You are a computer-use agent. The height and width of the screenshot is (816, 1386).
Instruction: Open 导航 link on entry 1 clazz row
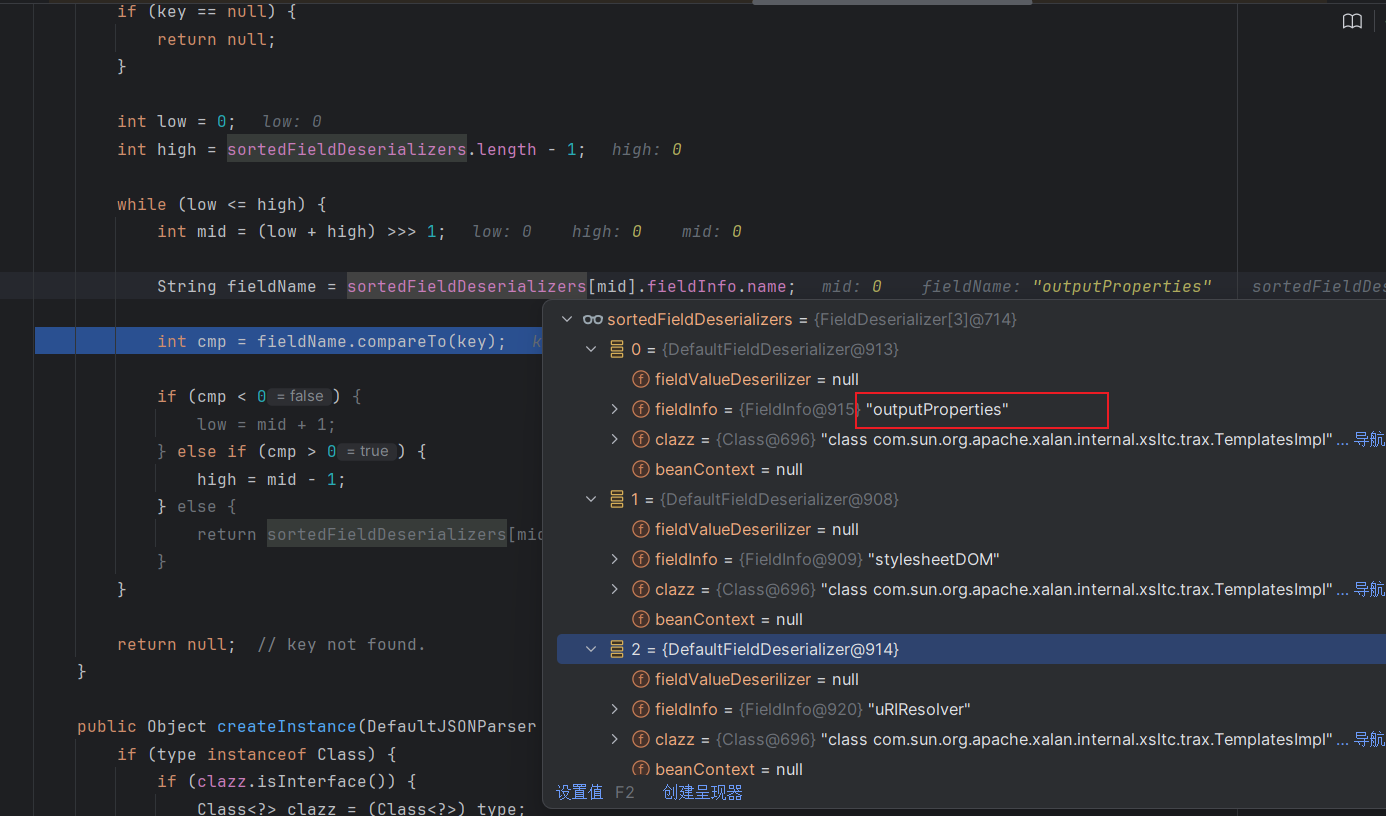[x=1369, y=589]
